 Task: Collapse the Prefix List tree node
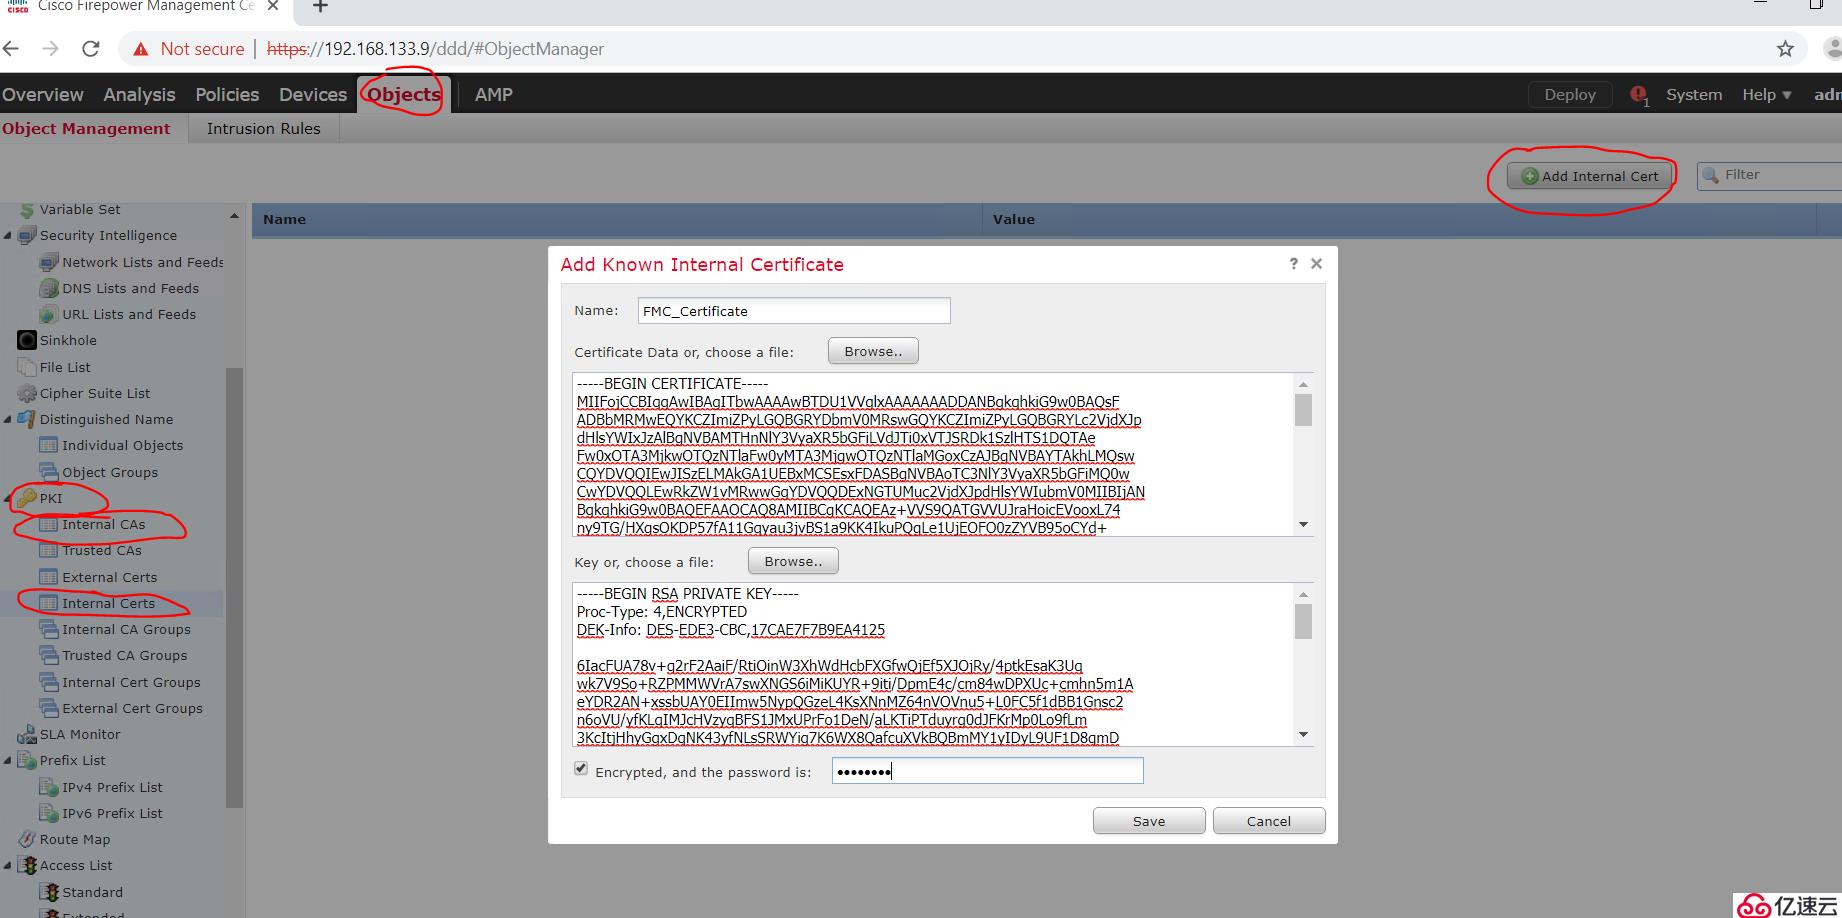[x=8, y=761]
